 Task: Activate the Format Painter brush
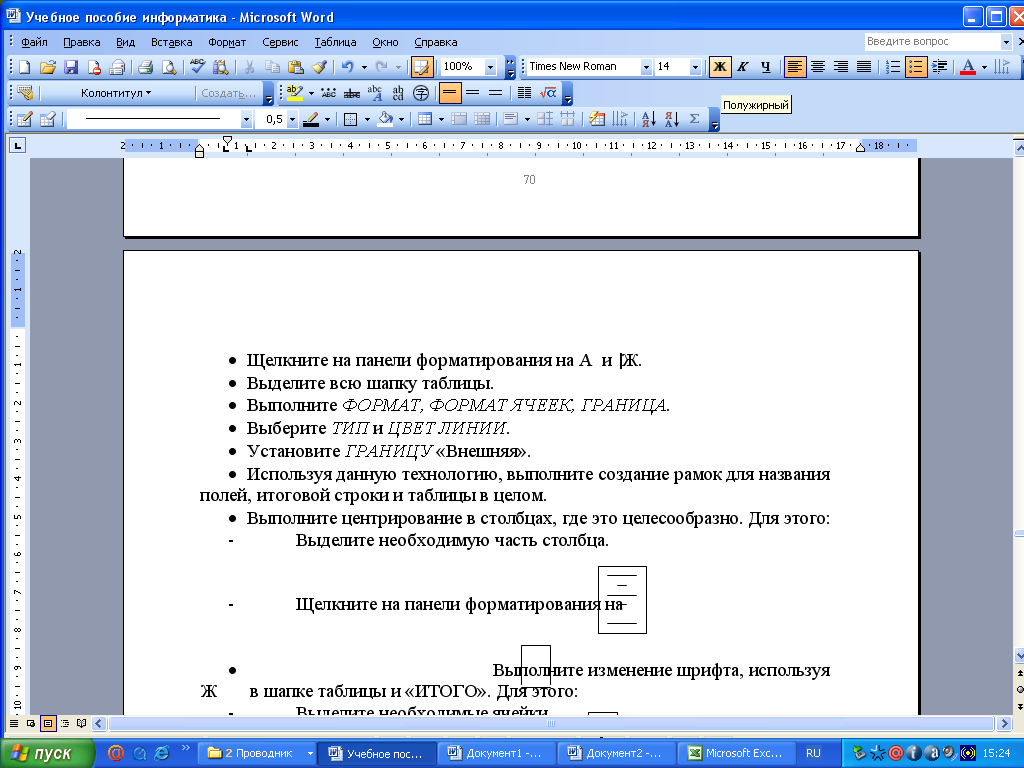319,67
